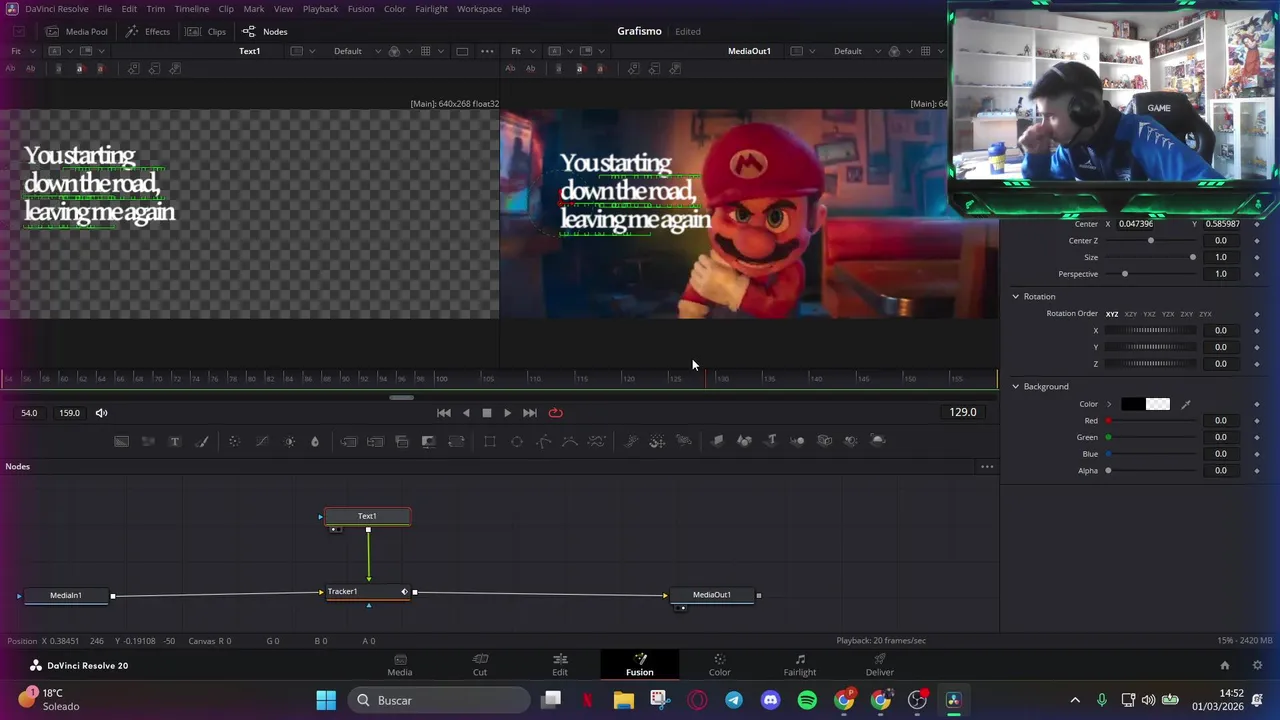Set keyframe diamond for Perspective

pos(1257,274)
